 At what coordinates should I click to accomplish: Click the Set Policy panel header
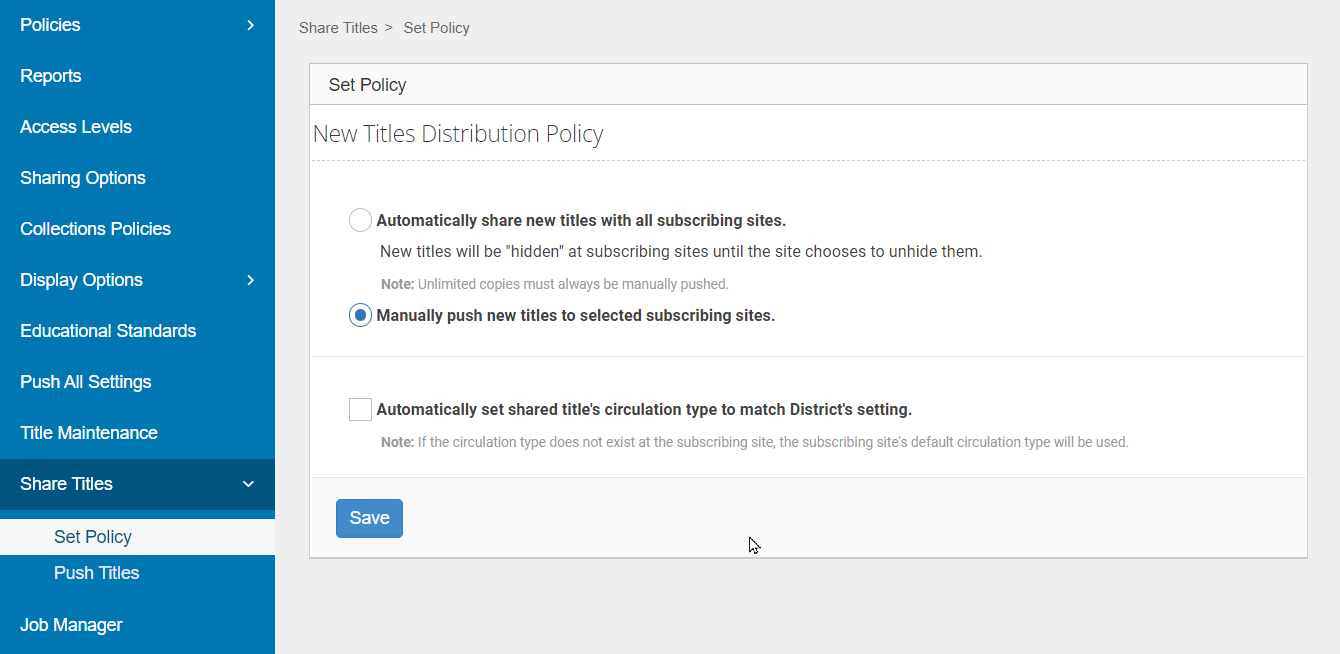click(x=367, y=84)
